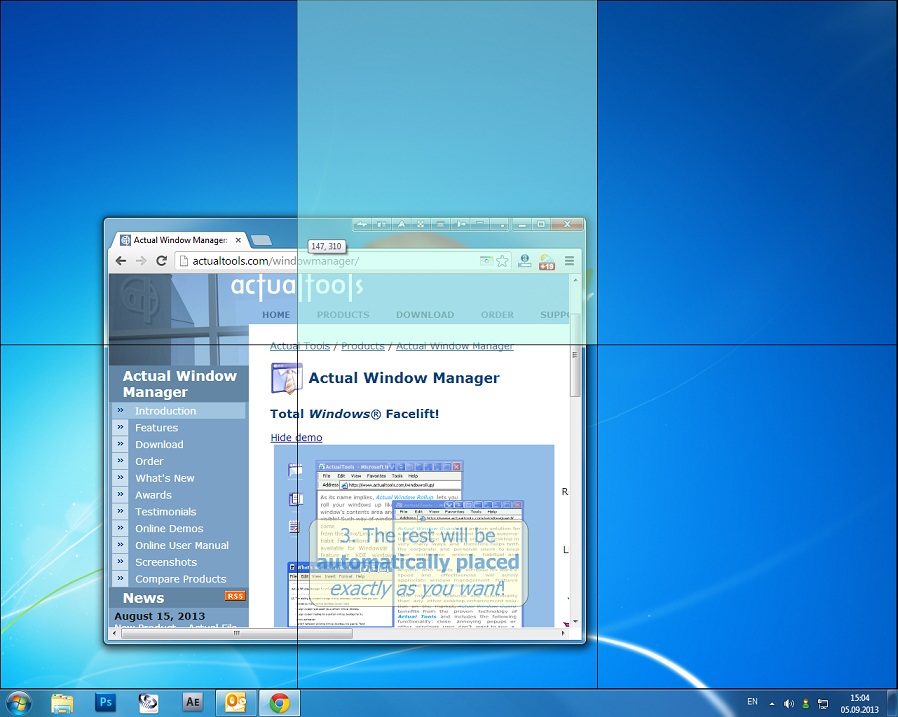The width and height of the screenshot is (898, 717).
Task: Switch to Outlook on the taskbar
Action: (x=235, y=703)
